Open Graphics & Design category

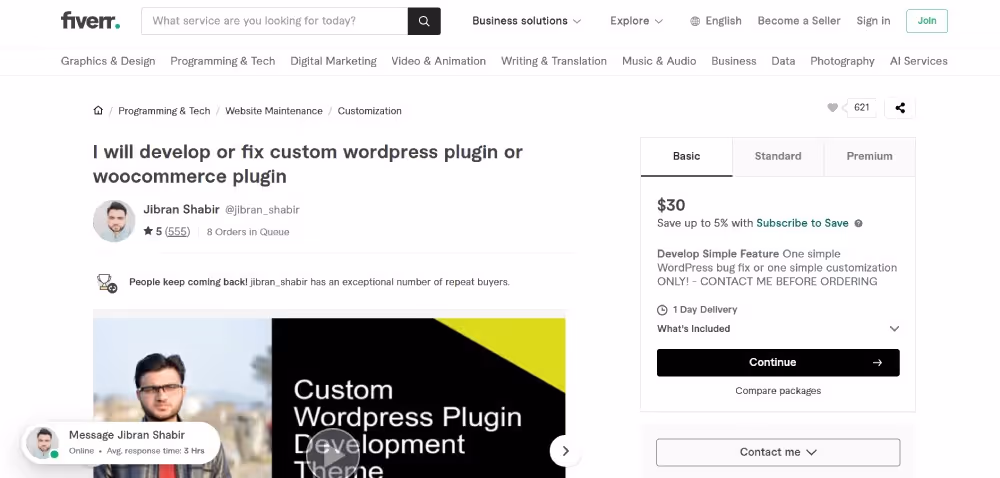[108, 61]
